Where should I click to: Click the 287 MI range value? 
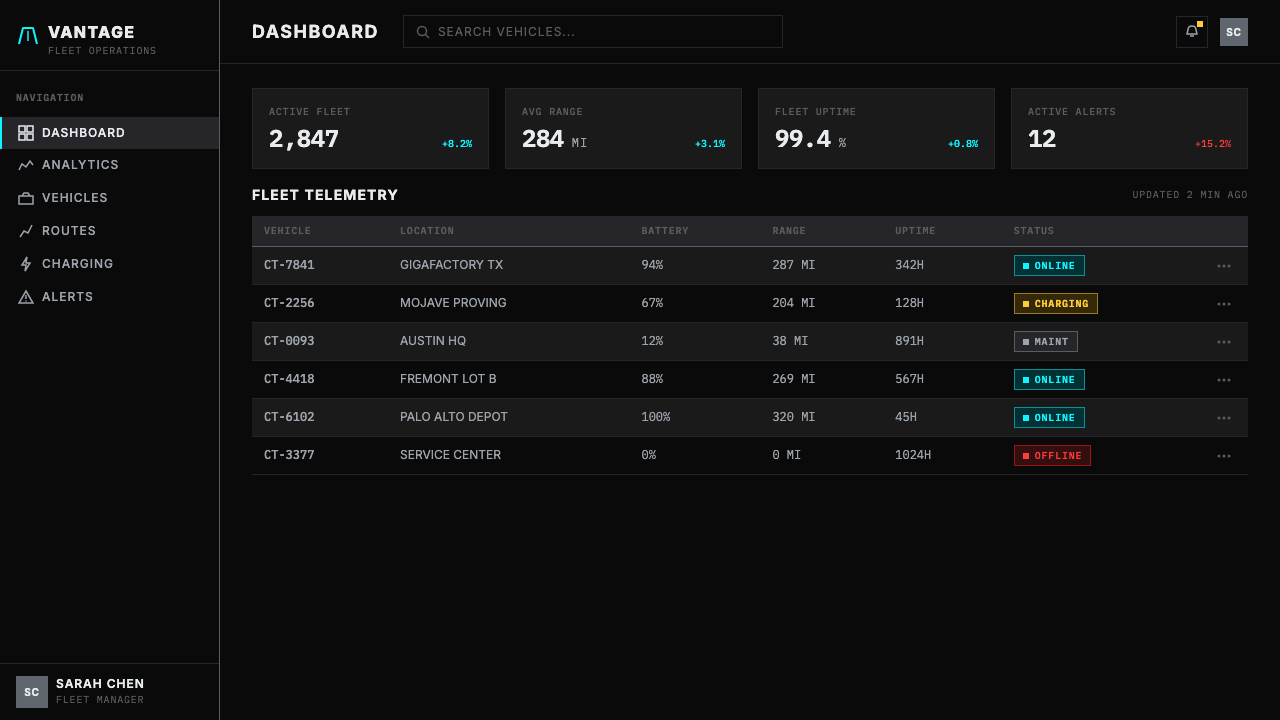coord(794,265)
